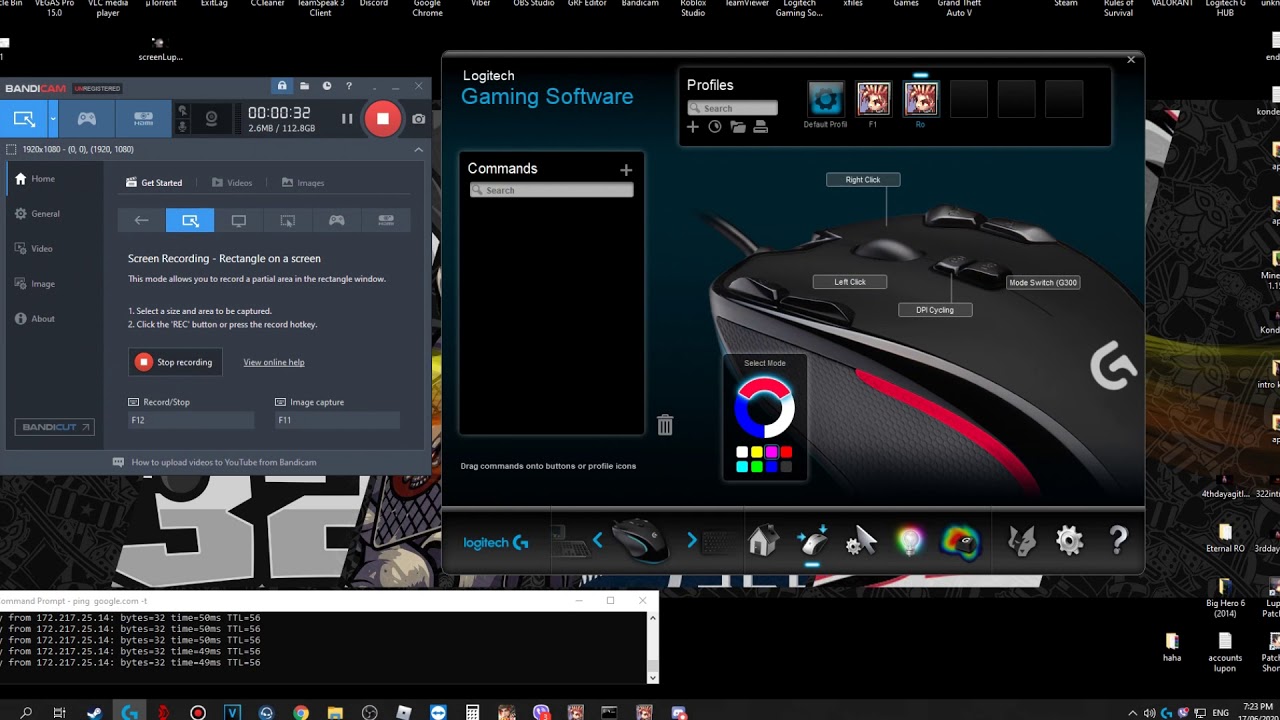The width and height of the screenshot is (1280, 720).
Task: Click the BANDICUT button
Action: 55,427
